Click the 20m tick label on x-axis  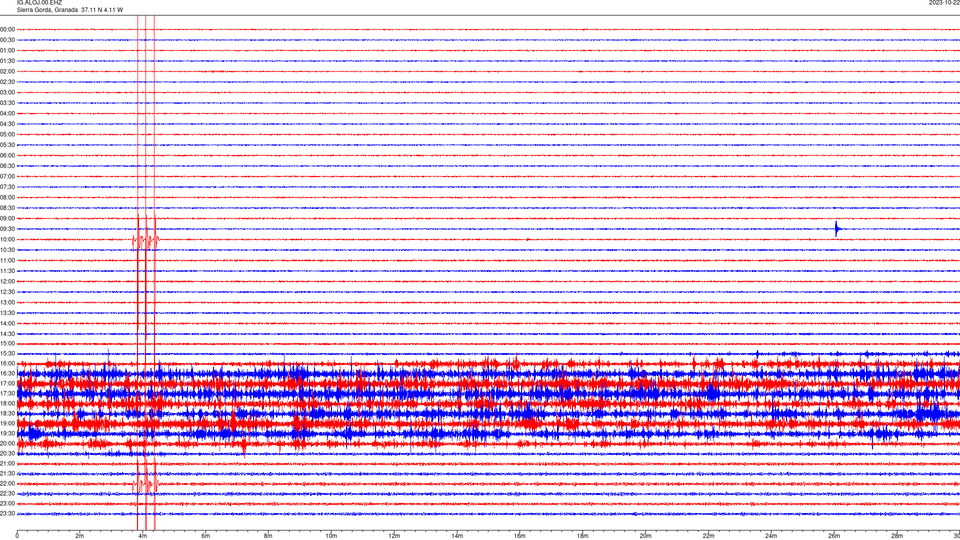(646, 536)
